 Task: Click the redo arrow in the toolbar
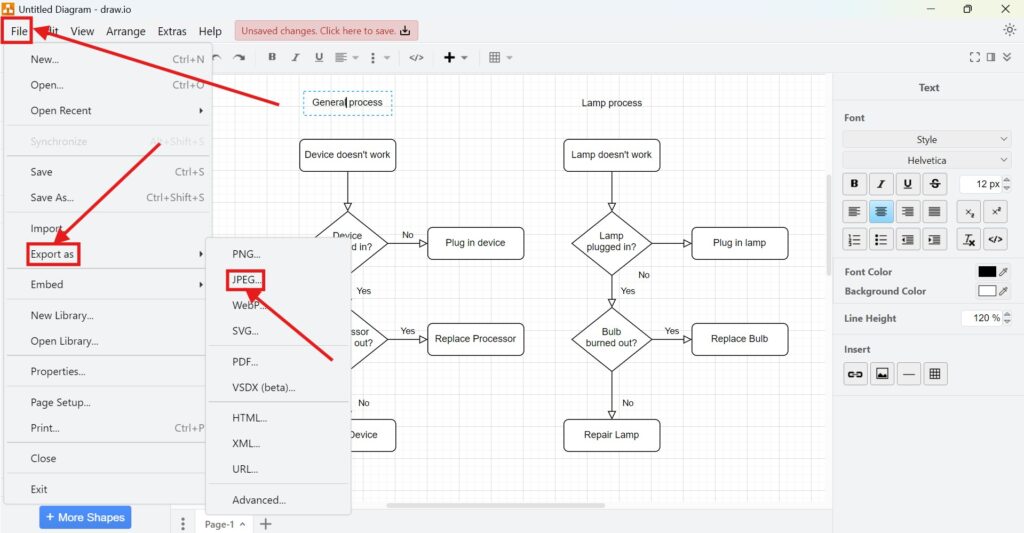pos(239,58)
